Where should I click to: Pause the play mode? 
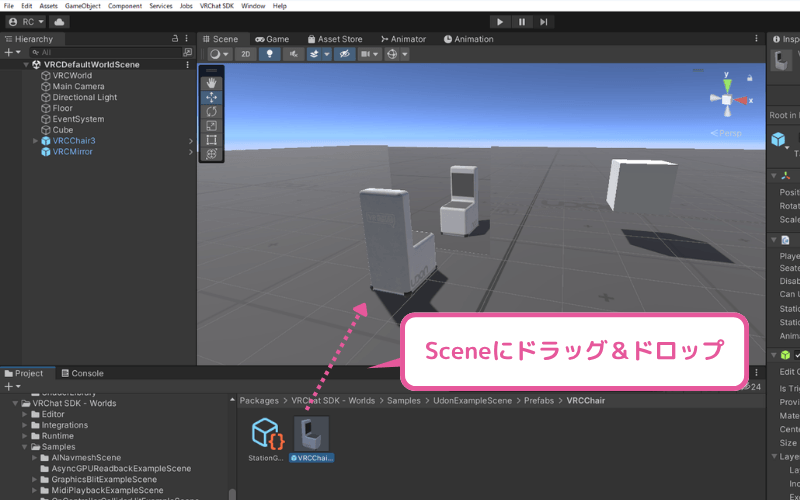[x=522, y=22]
